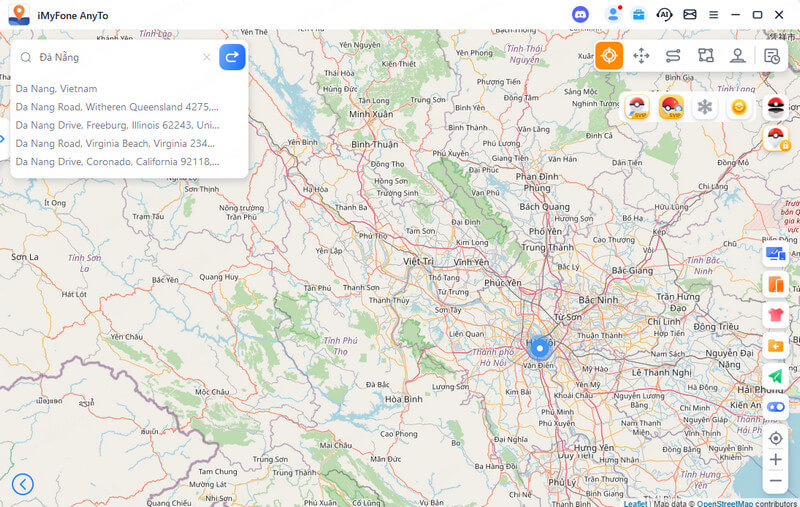Choose the multi-spot route mode
Screen dimensions: 800x507
tap(705, 56)
